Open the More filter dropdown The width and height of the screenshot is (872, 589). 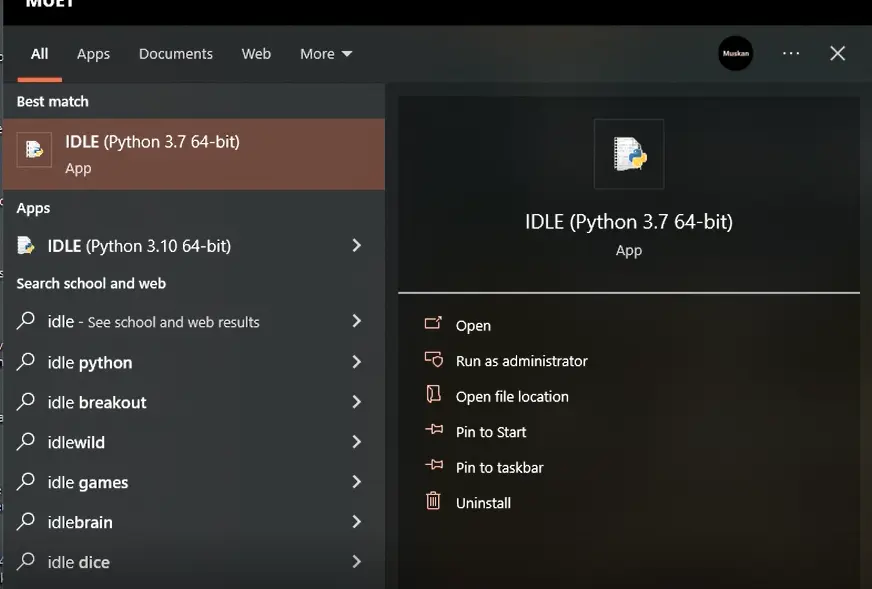click(x=326, y=54)
